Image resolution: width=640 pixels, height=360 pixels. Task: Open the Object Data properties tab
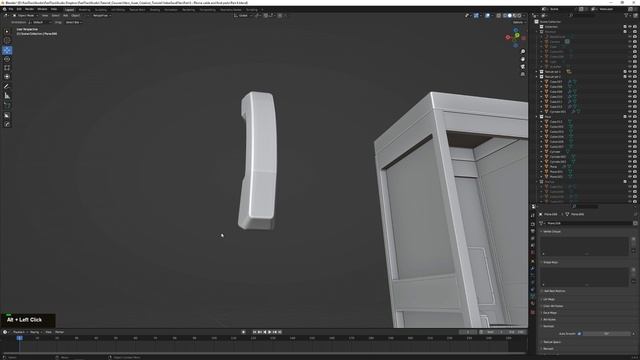click(x=533, y=296)
